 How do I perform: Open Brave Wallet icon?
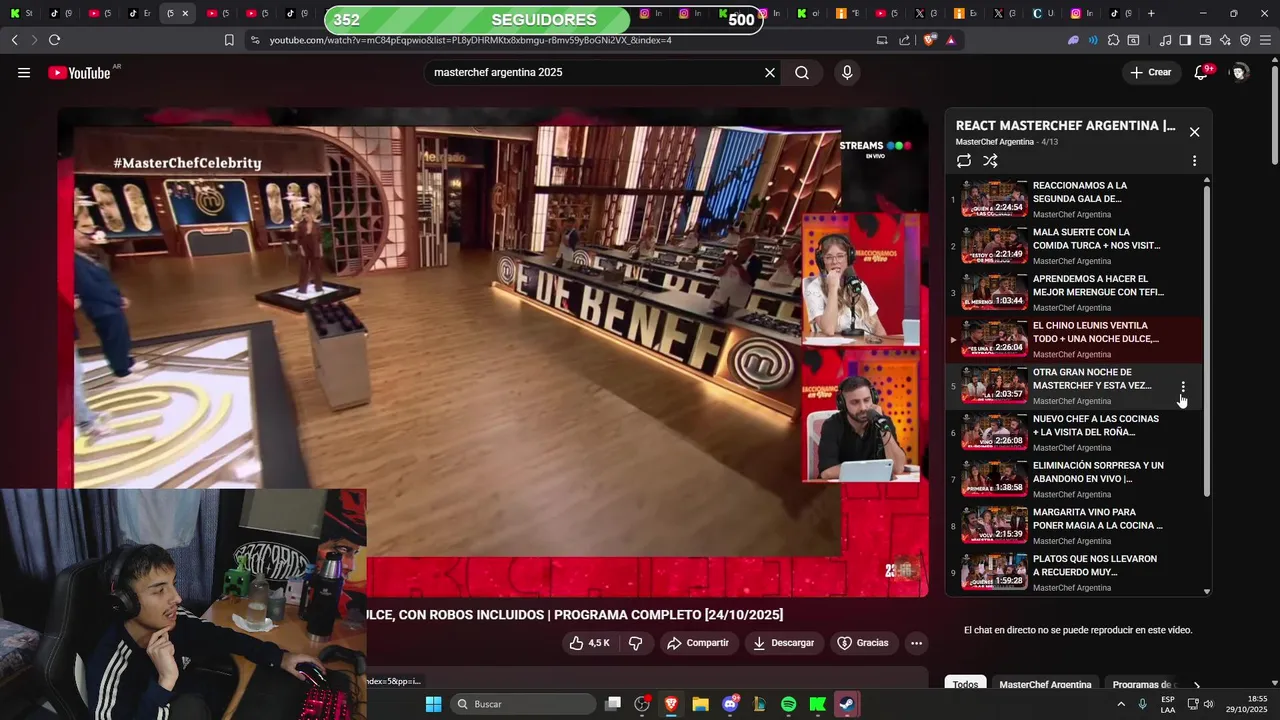(x=1205, y=40)
